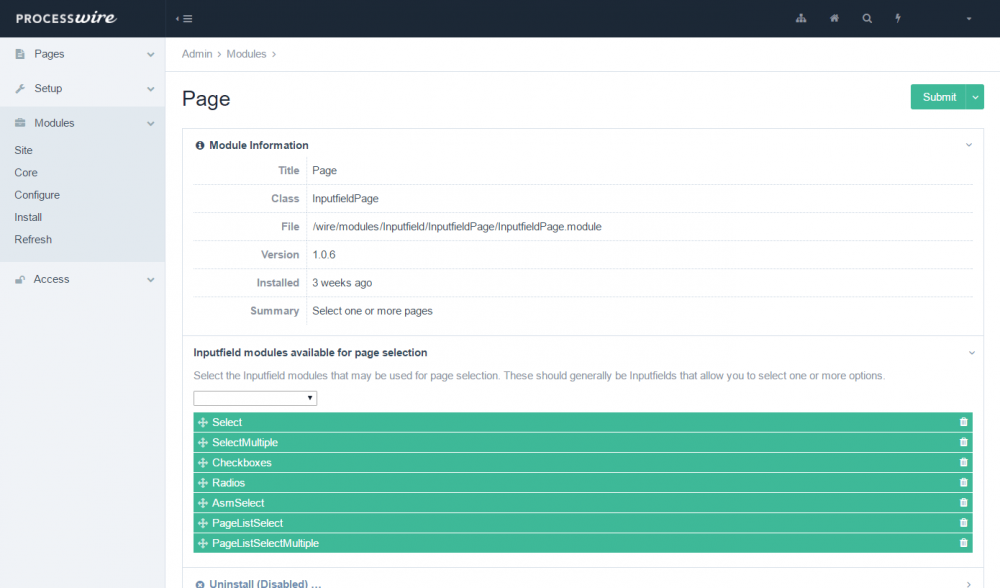Open the Submit button dropdown arrow

(x=976, y=97)
